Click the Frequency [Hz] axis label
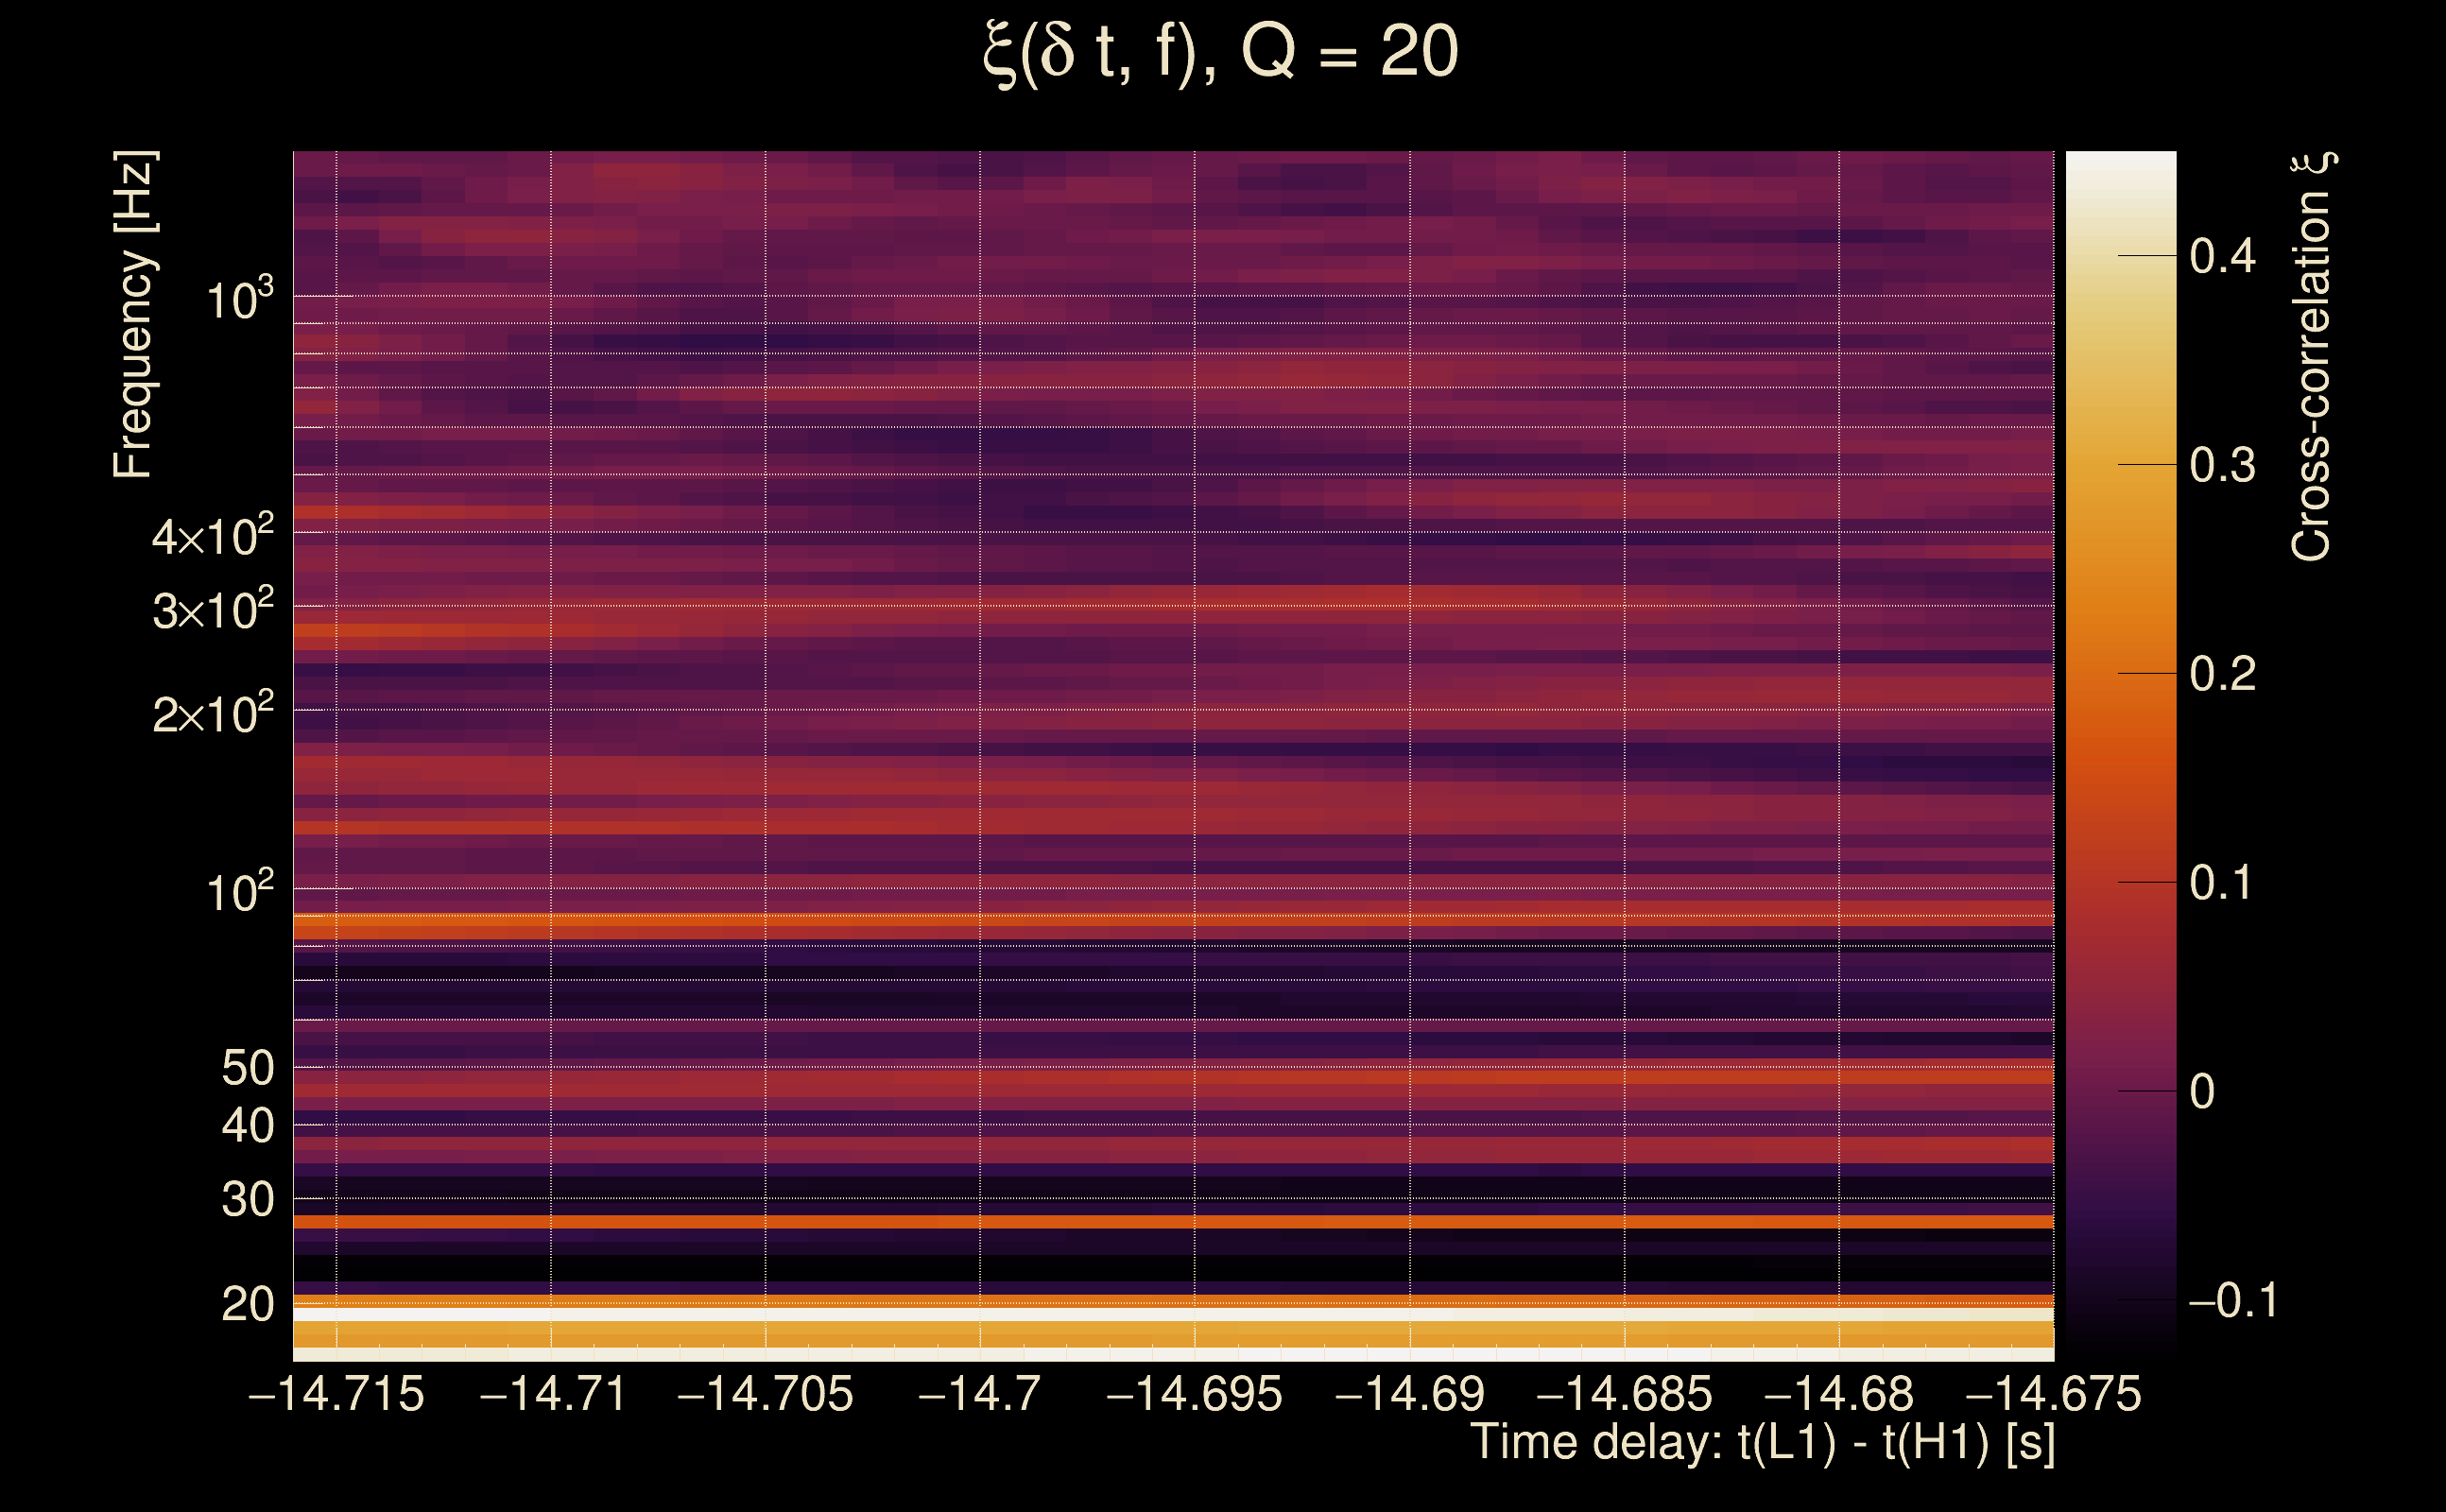Screen dimensions: 2446x1512 133,315
